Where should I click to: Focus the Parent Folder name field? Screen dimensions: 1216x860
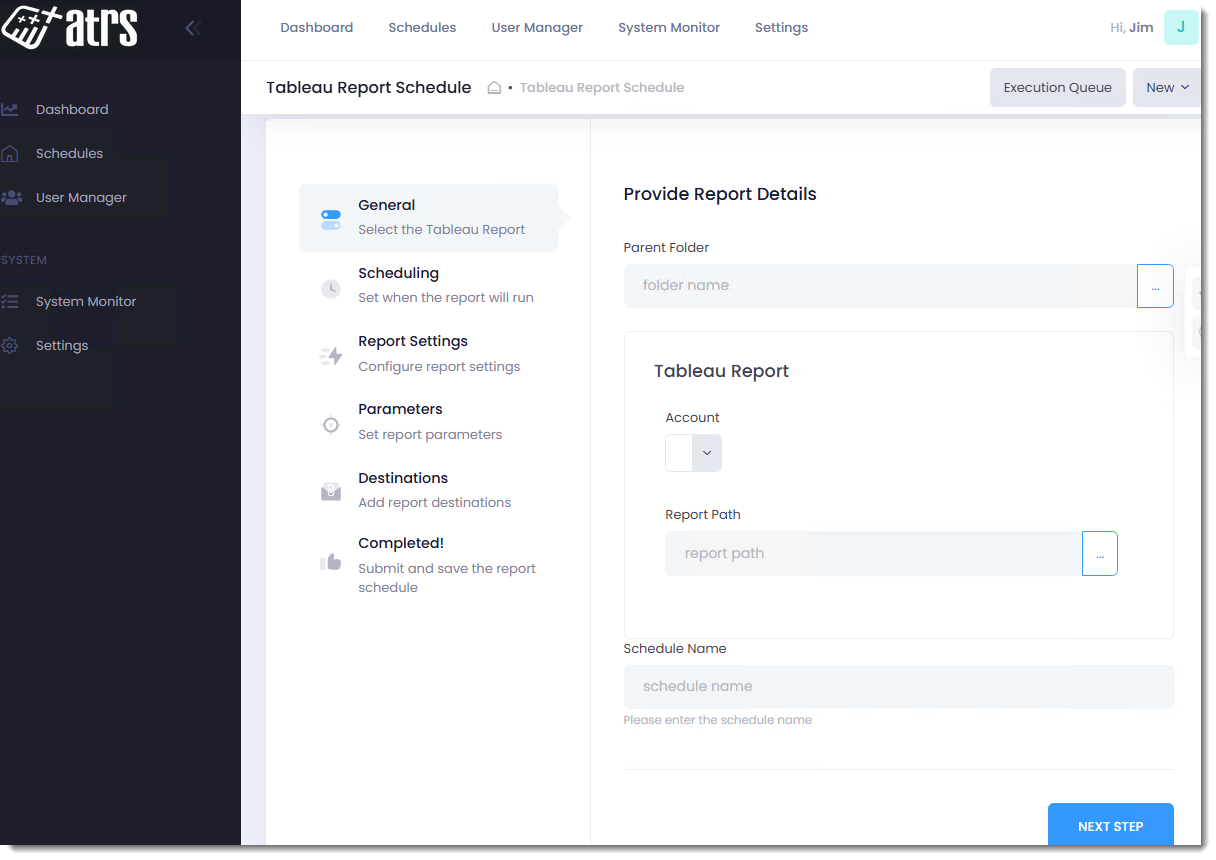[x=880, y=286]
